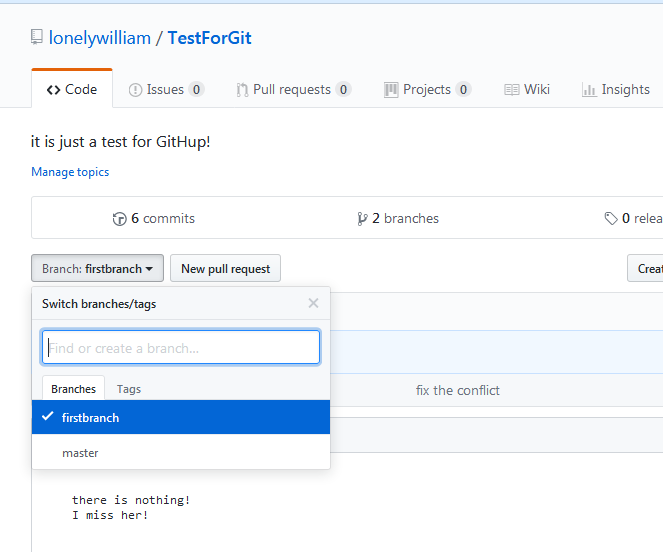
Task: Click the Projects board icon
Action: [x=391, y=90]
